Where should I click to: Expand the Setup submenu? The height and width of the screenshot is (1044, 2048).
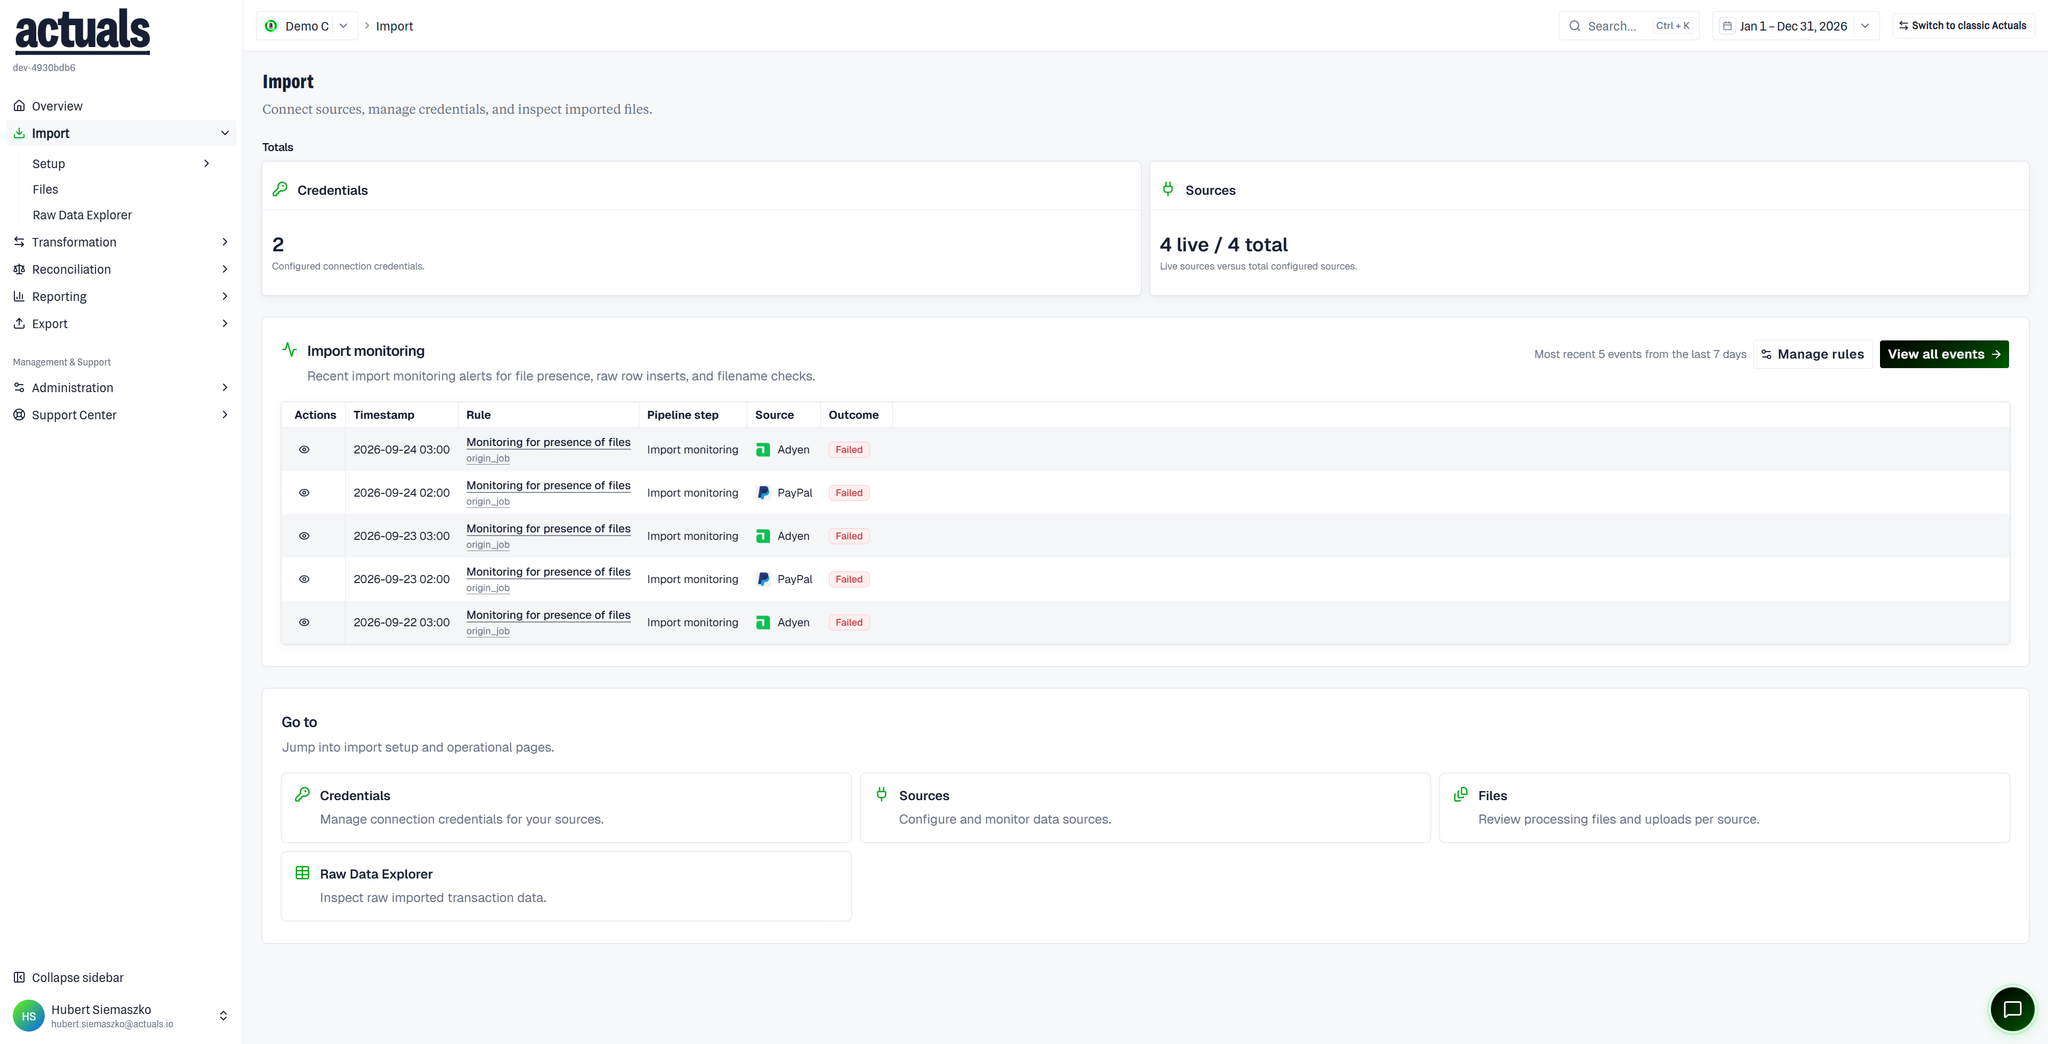(207, 164)
